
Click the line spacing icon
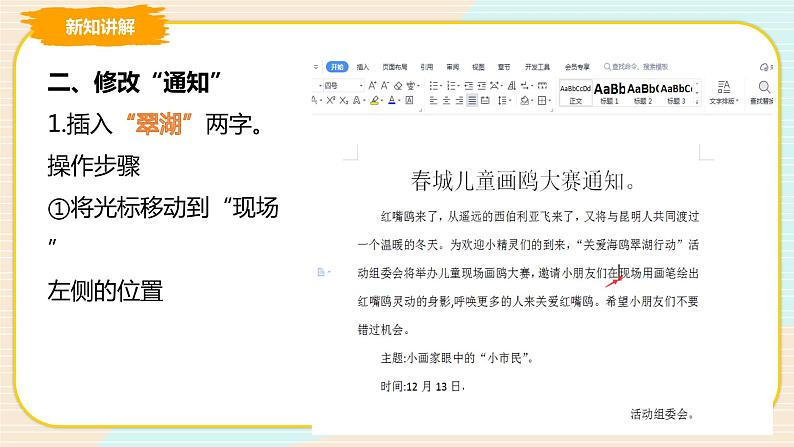pos(502,100)
